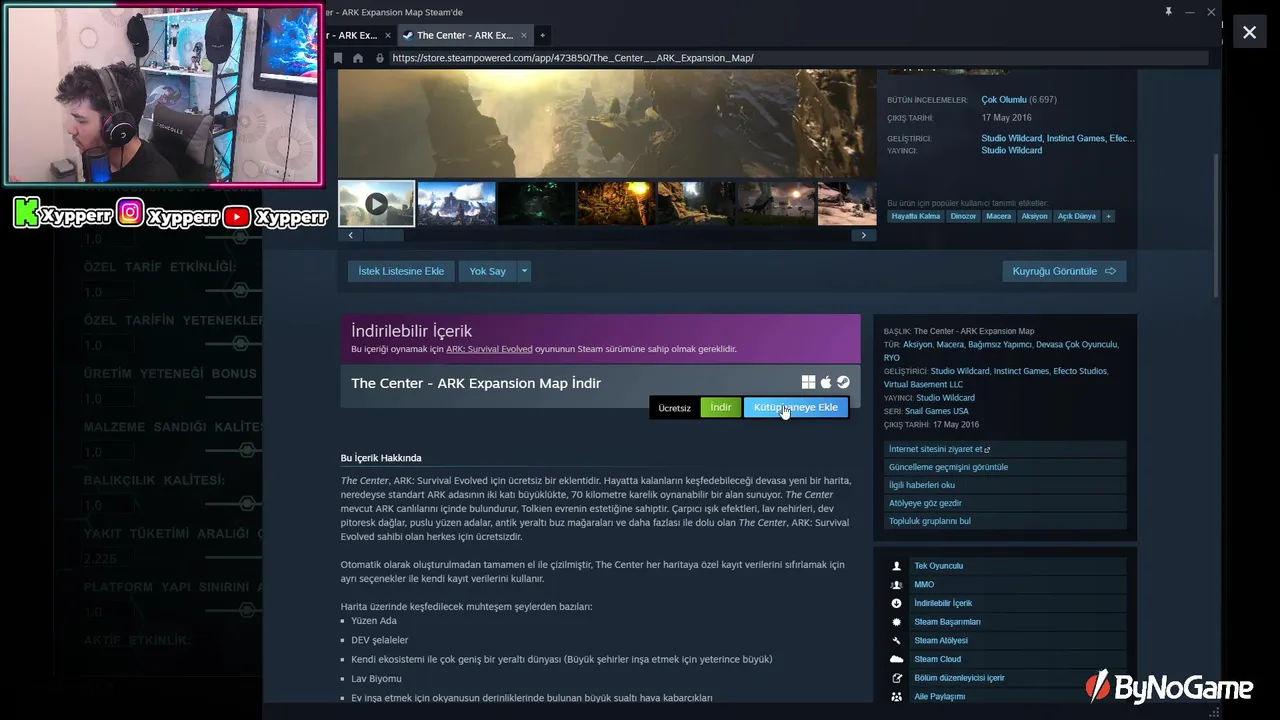
Task: Open the Bağımsız Yapımcı genre link
Action: [1000, 344]
